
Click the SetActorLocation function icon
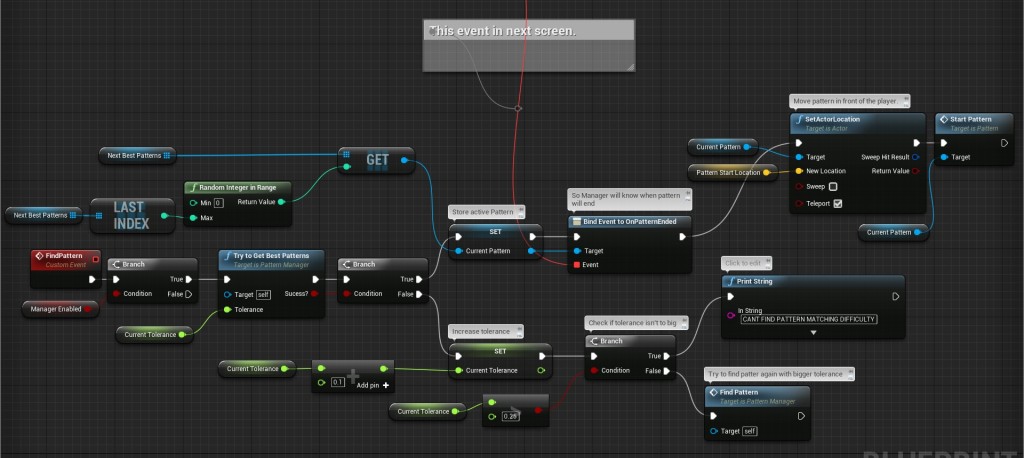(x=799, y=120)
